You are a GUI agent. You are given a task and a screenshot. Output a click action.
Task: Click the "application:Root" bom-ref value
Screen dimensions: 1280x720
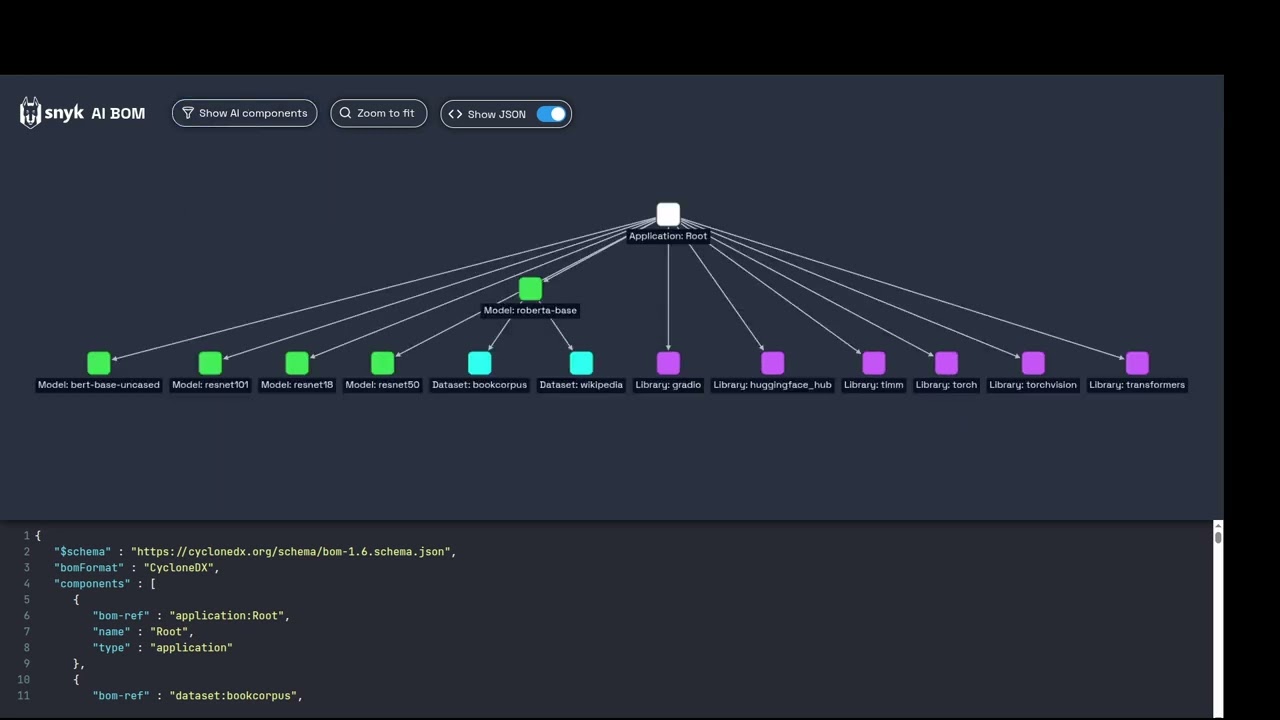(x=229, y=616)
